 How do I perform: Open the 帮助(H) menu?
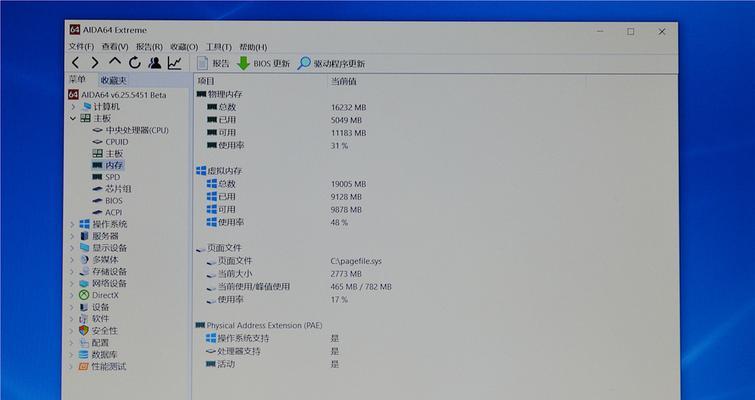[x=253, y=47]
